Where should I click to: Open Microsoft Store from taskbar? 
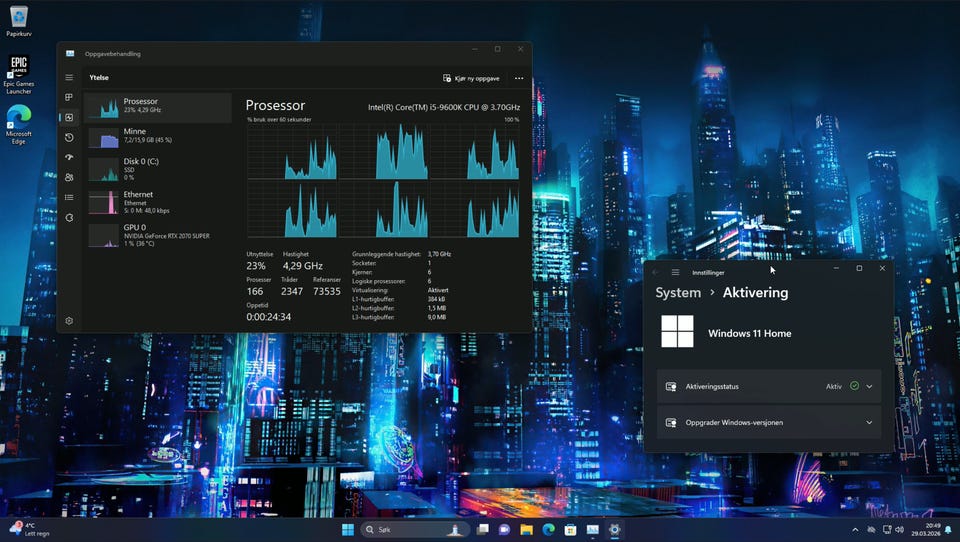pos(571,529)
